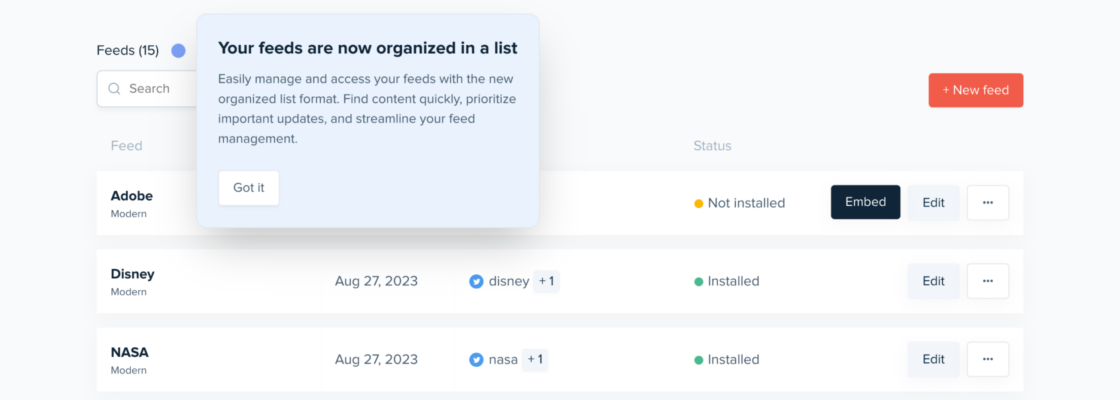Create a feed with + New feed
Image resolution: width=1120 pixels, height=400 pixels.
click(975, 90)
